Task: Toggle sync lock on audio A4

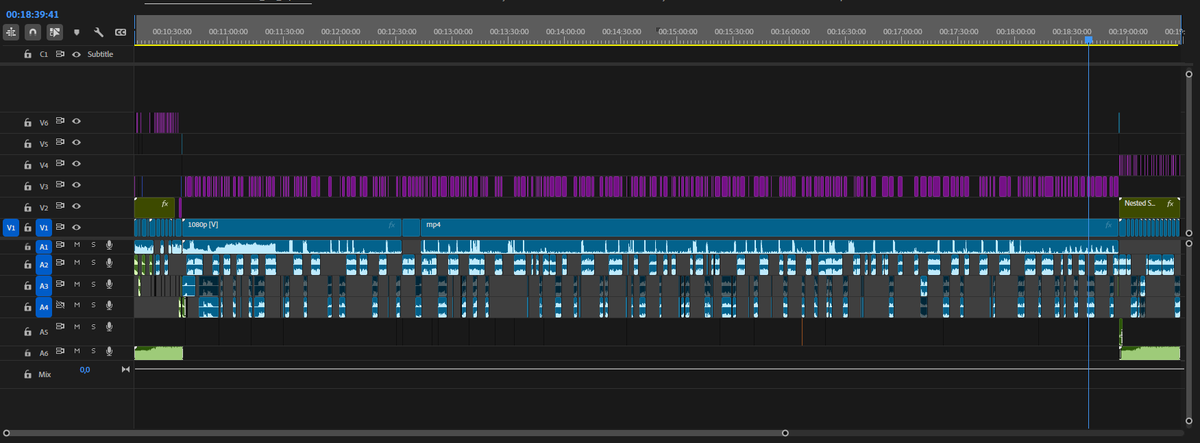Action: 60,306
